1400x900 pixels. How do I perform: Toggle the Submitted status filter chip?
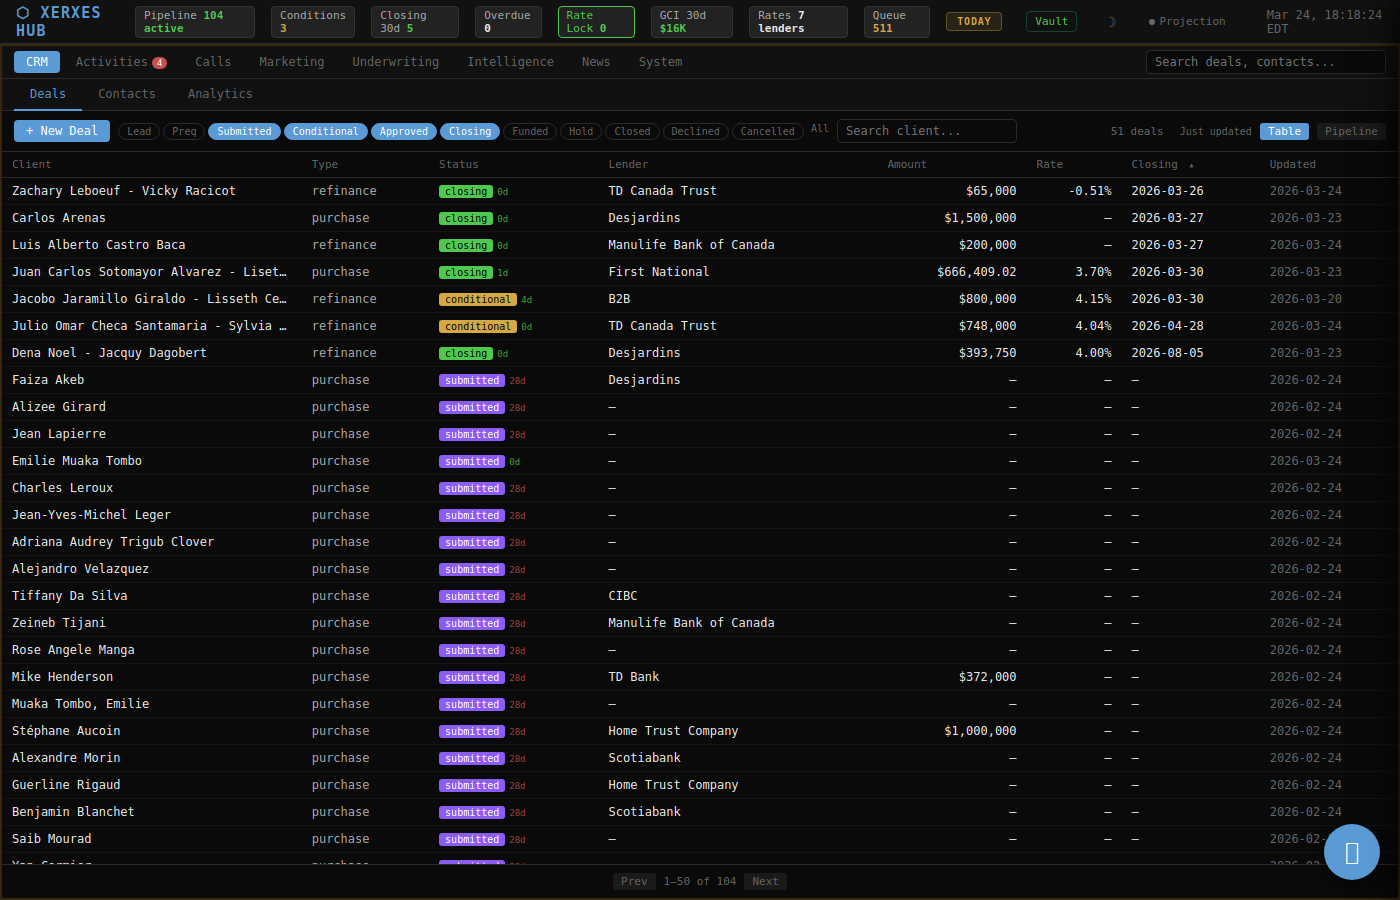pos(244,132)
